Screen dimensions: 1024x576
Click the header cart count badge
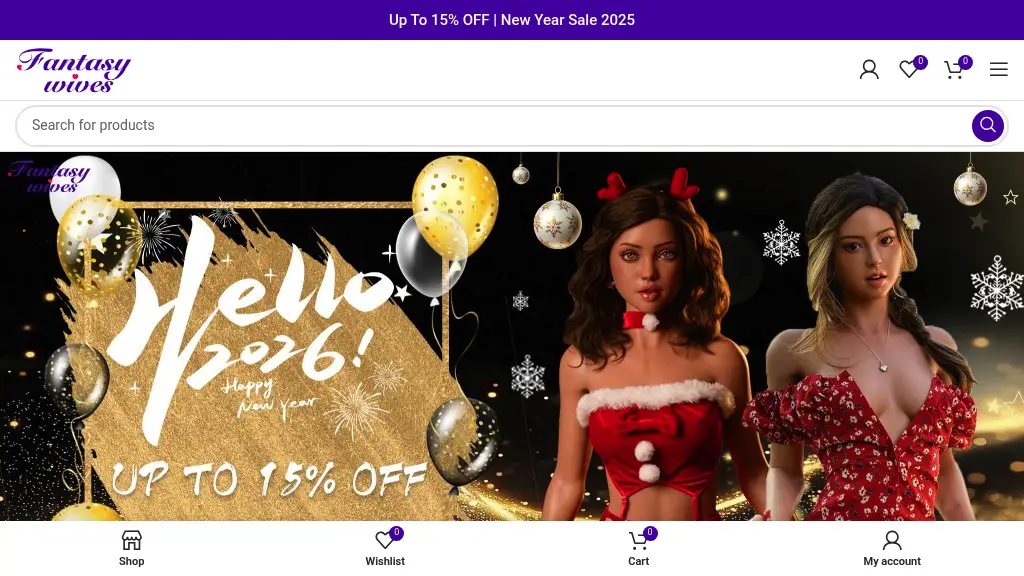pos(965,62)
